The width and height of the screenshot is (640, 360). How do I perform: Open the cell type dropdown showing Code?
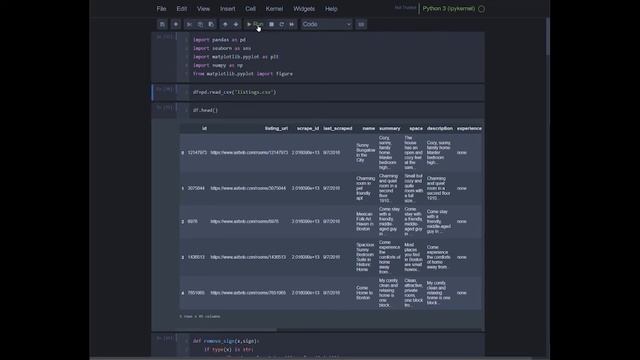tap(327, 24)
